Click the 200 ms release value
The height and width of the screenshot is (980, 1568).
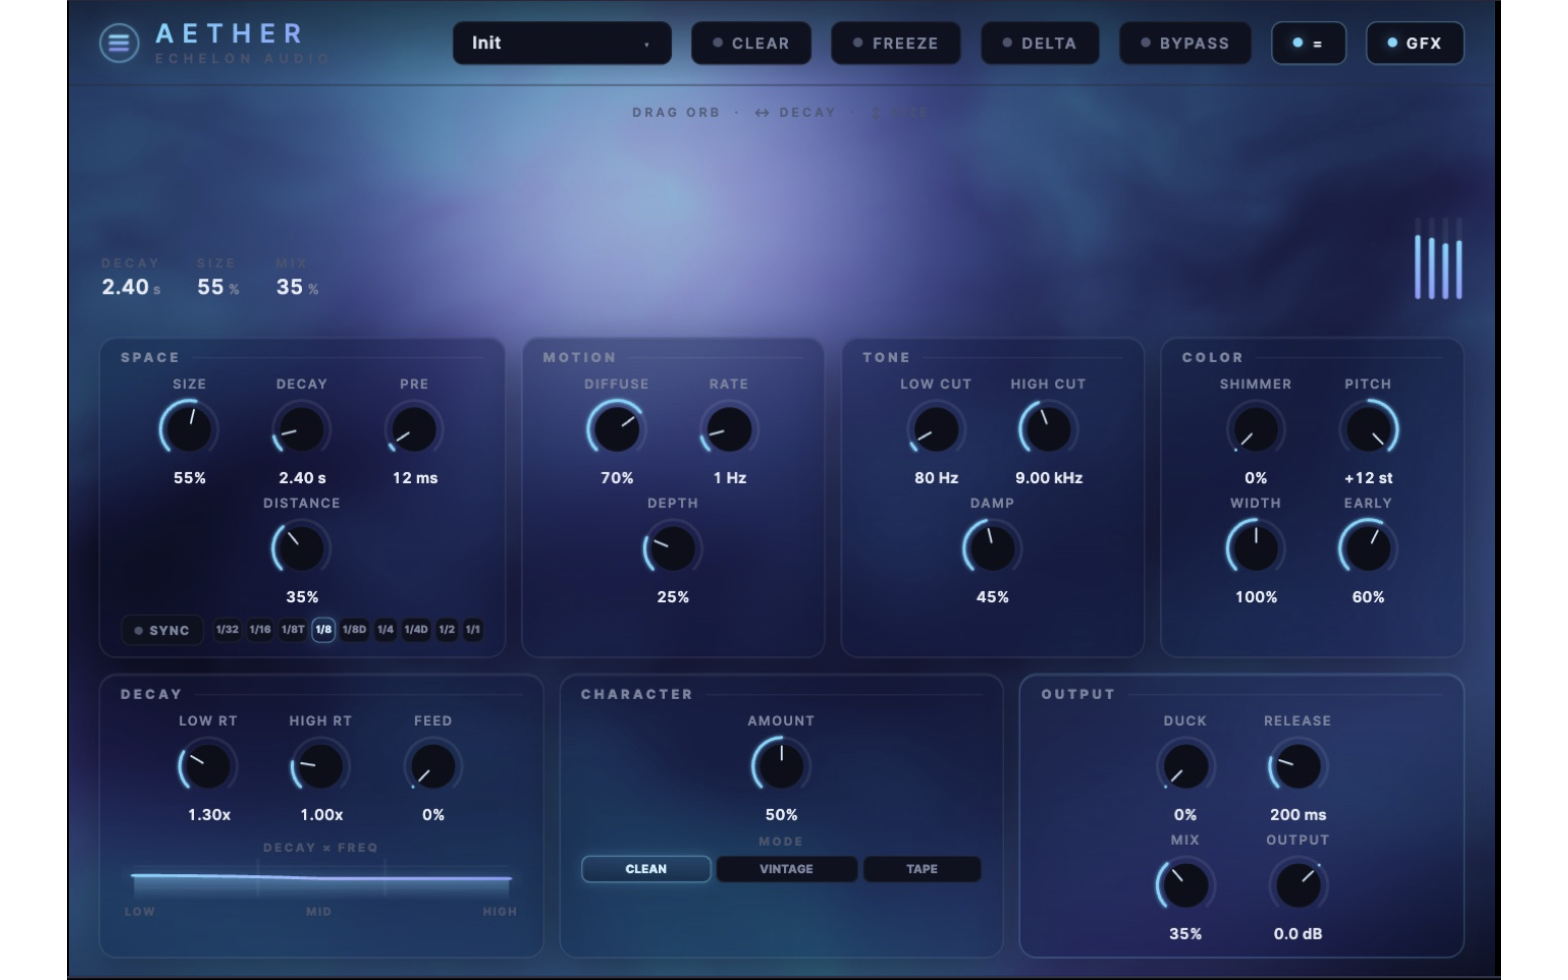(1298, 815)
